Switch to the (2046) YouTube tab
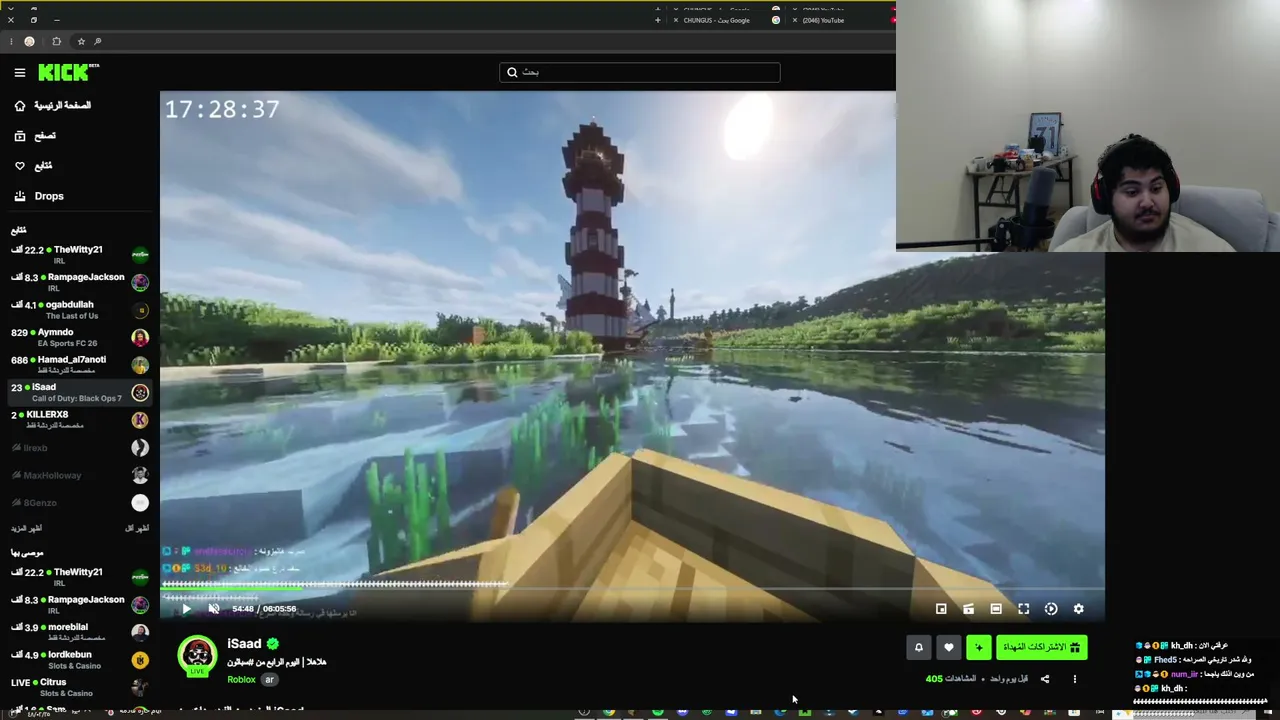 coord(824,20)
